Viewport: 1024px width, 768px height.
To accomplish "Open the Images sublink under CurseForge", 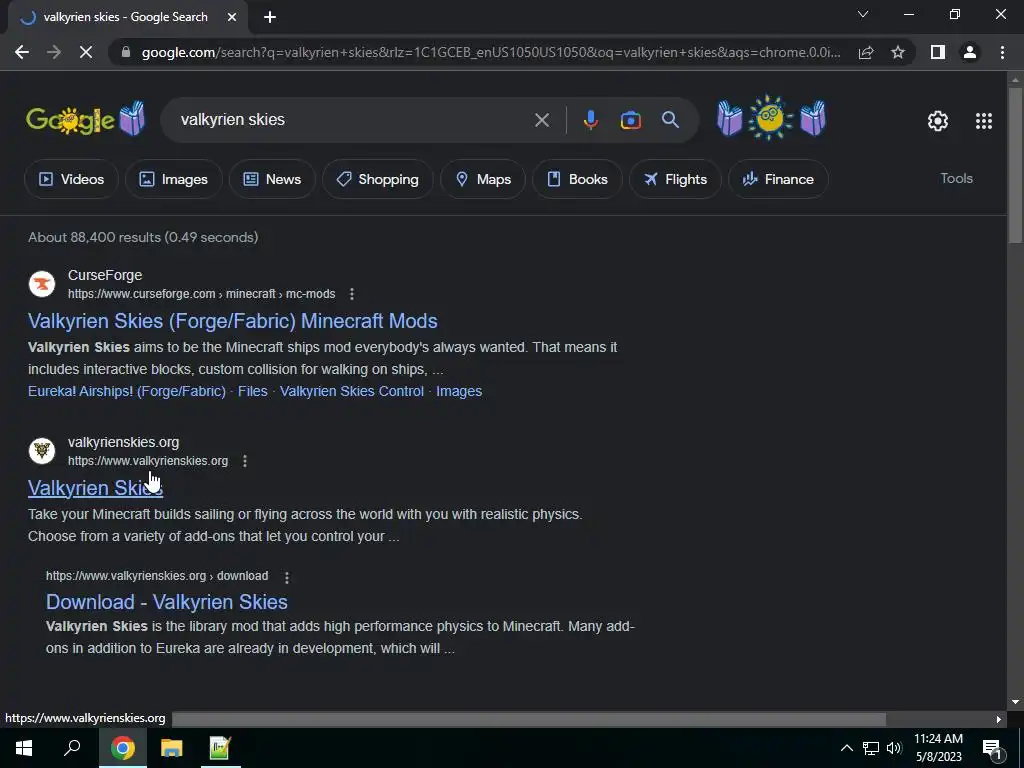I will tap(459, 391).
